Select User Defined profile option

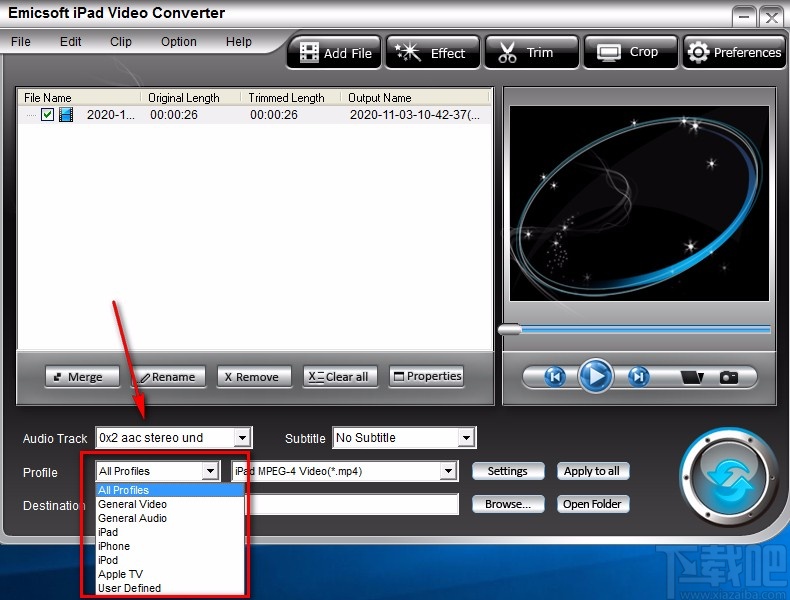tap(170, 588)
